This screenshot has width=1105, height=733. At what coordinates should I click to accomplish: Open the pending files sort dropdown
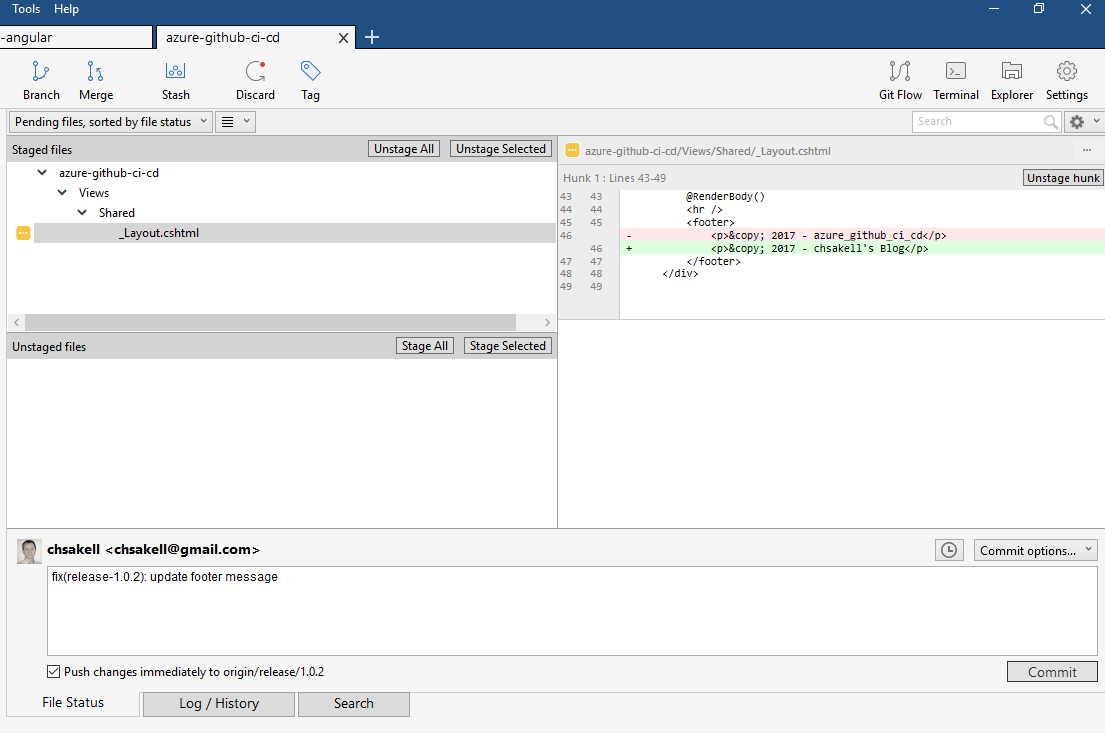(x=110, y=122)
